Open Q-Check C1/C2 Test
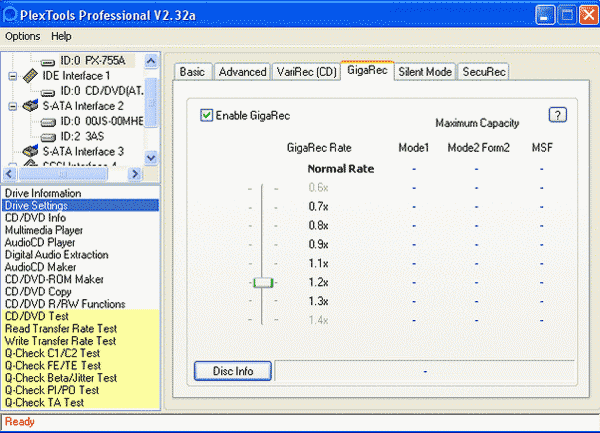 pyautogui.click(x=80, y=353)
